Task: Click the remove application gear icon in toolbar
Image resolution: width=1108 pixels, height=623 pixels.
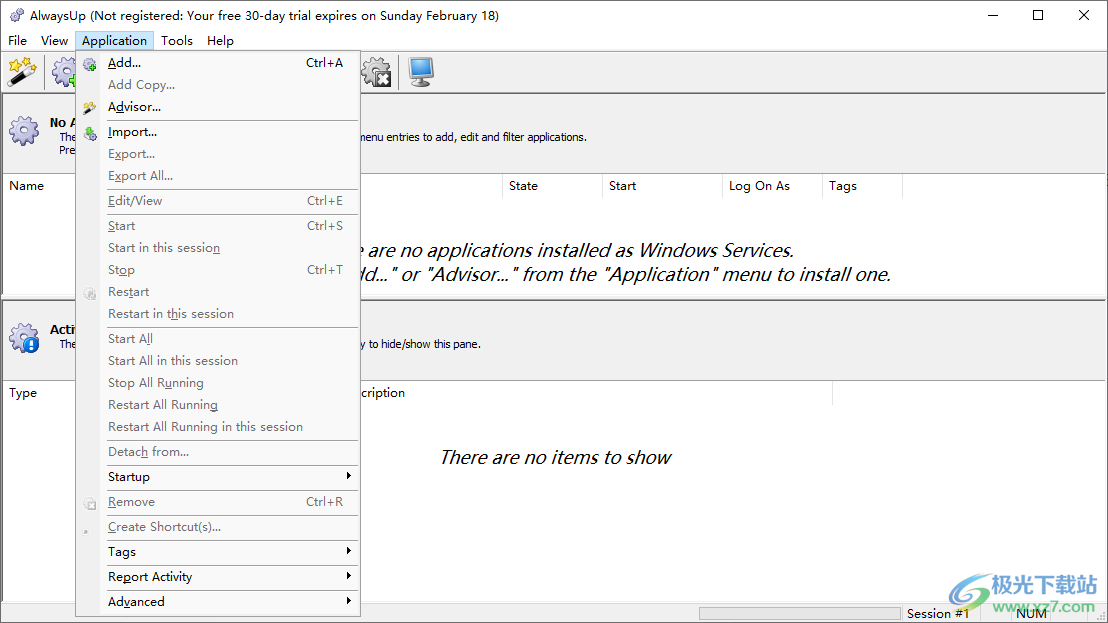Action: tap(377, 71)
